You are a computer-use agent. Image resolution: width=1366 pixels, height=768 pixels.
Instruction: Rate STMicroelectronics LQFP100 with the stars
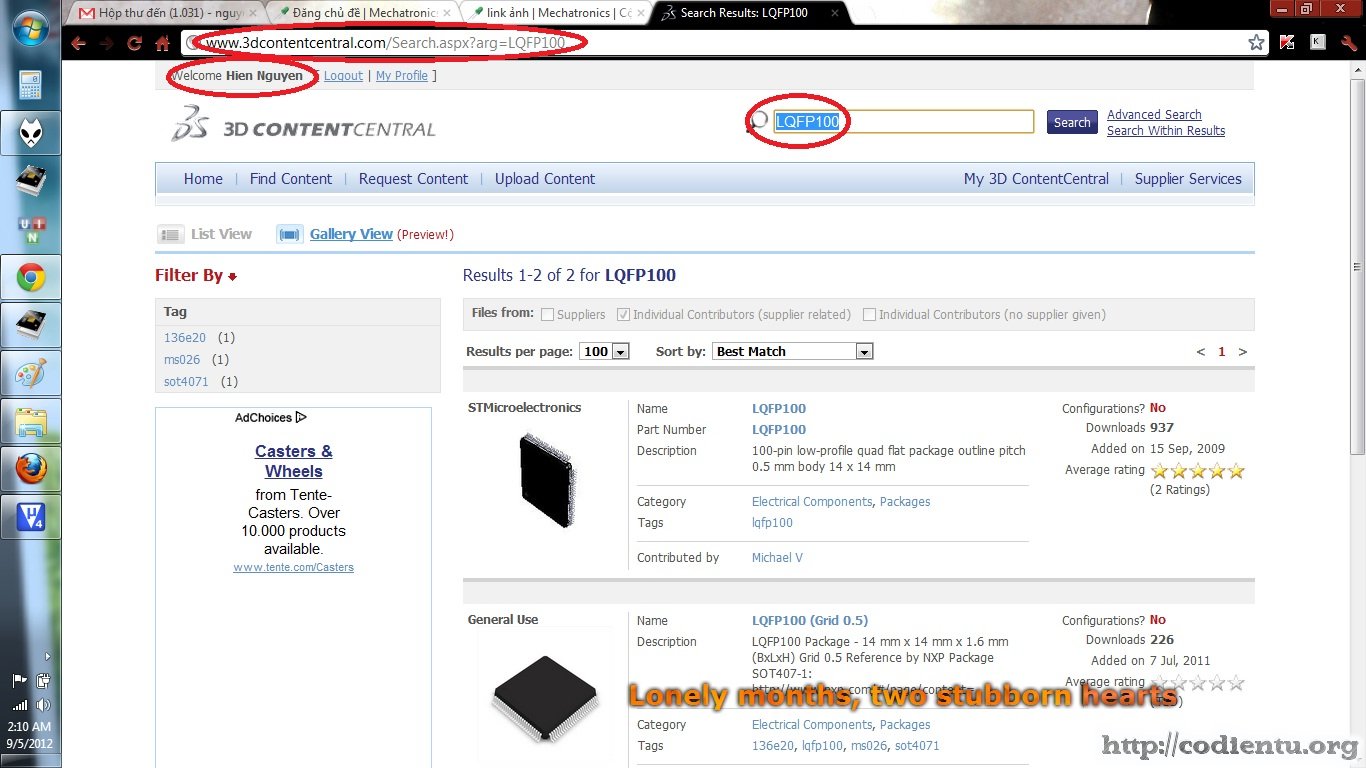(1197, 471)
